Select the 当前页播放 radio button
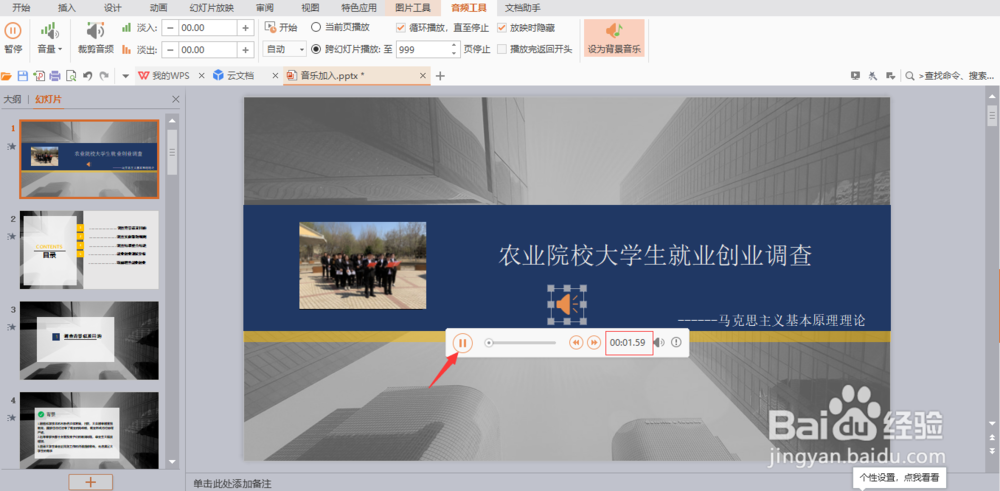Image resolution: width=1000 pixels, height=491 pixels. coord(316,27)
